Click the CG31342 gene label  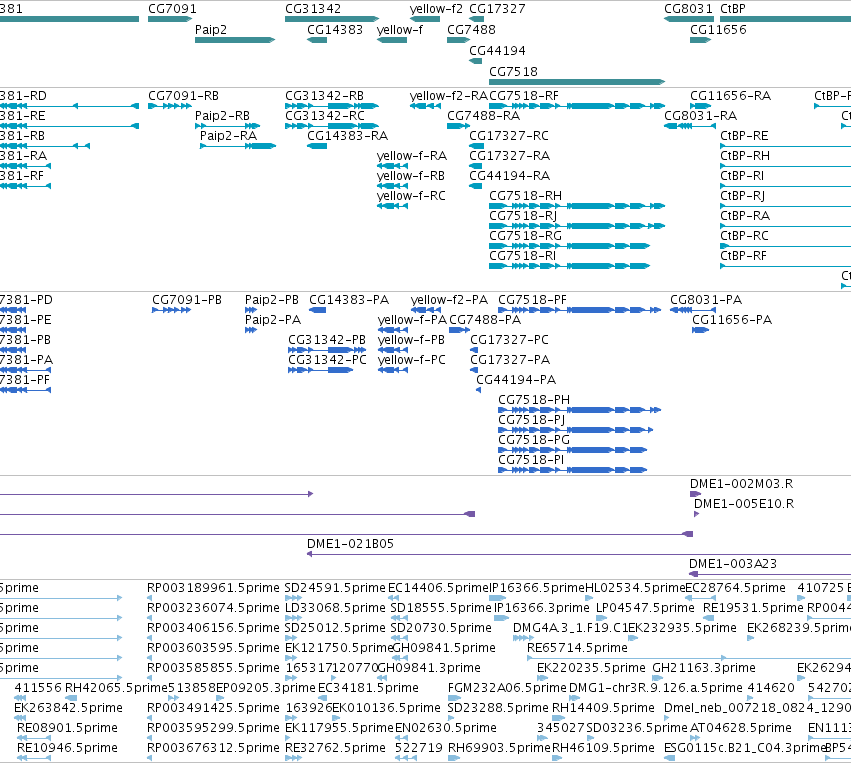point(313,9)
